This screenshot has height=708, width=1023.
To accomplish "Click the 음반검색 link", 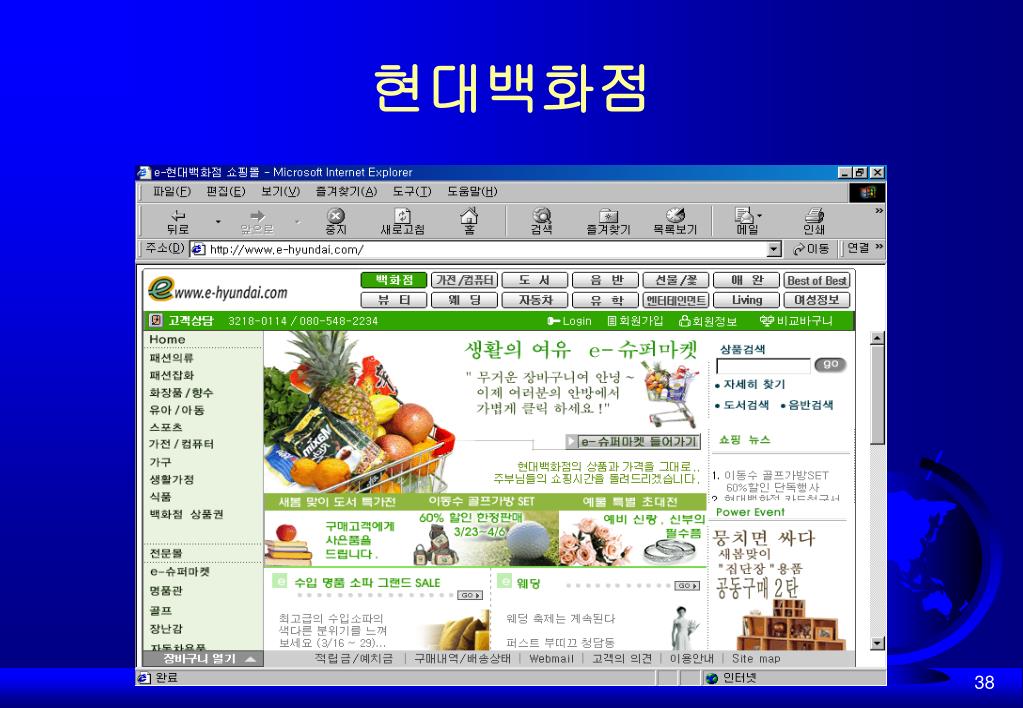I will [x=810, y=405].
